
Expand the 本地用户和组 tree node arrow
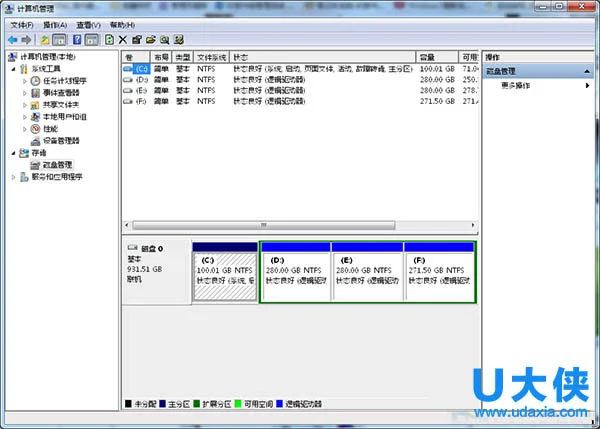[x=25, y=117]
